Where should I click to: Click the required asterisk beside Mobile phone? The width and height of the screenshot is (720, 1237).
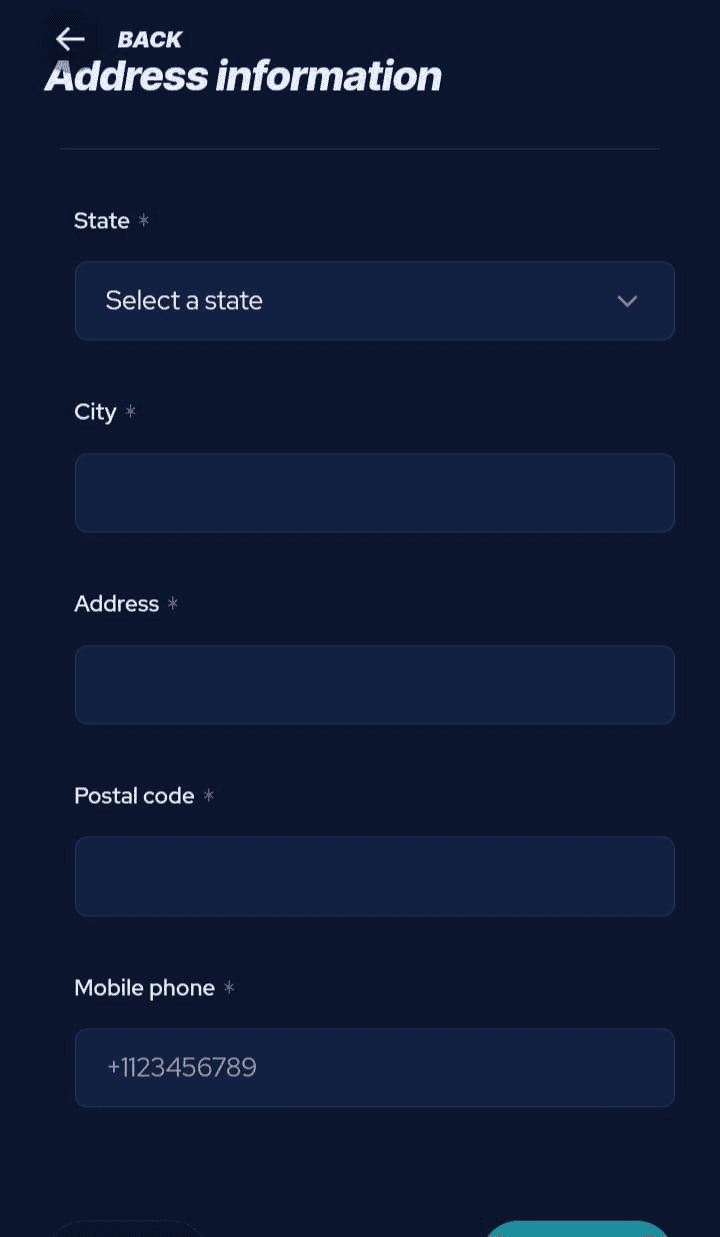tap(228, 988)
